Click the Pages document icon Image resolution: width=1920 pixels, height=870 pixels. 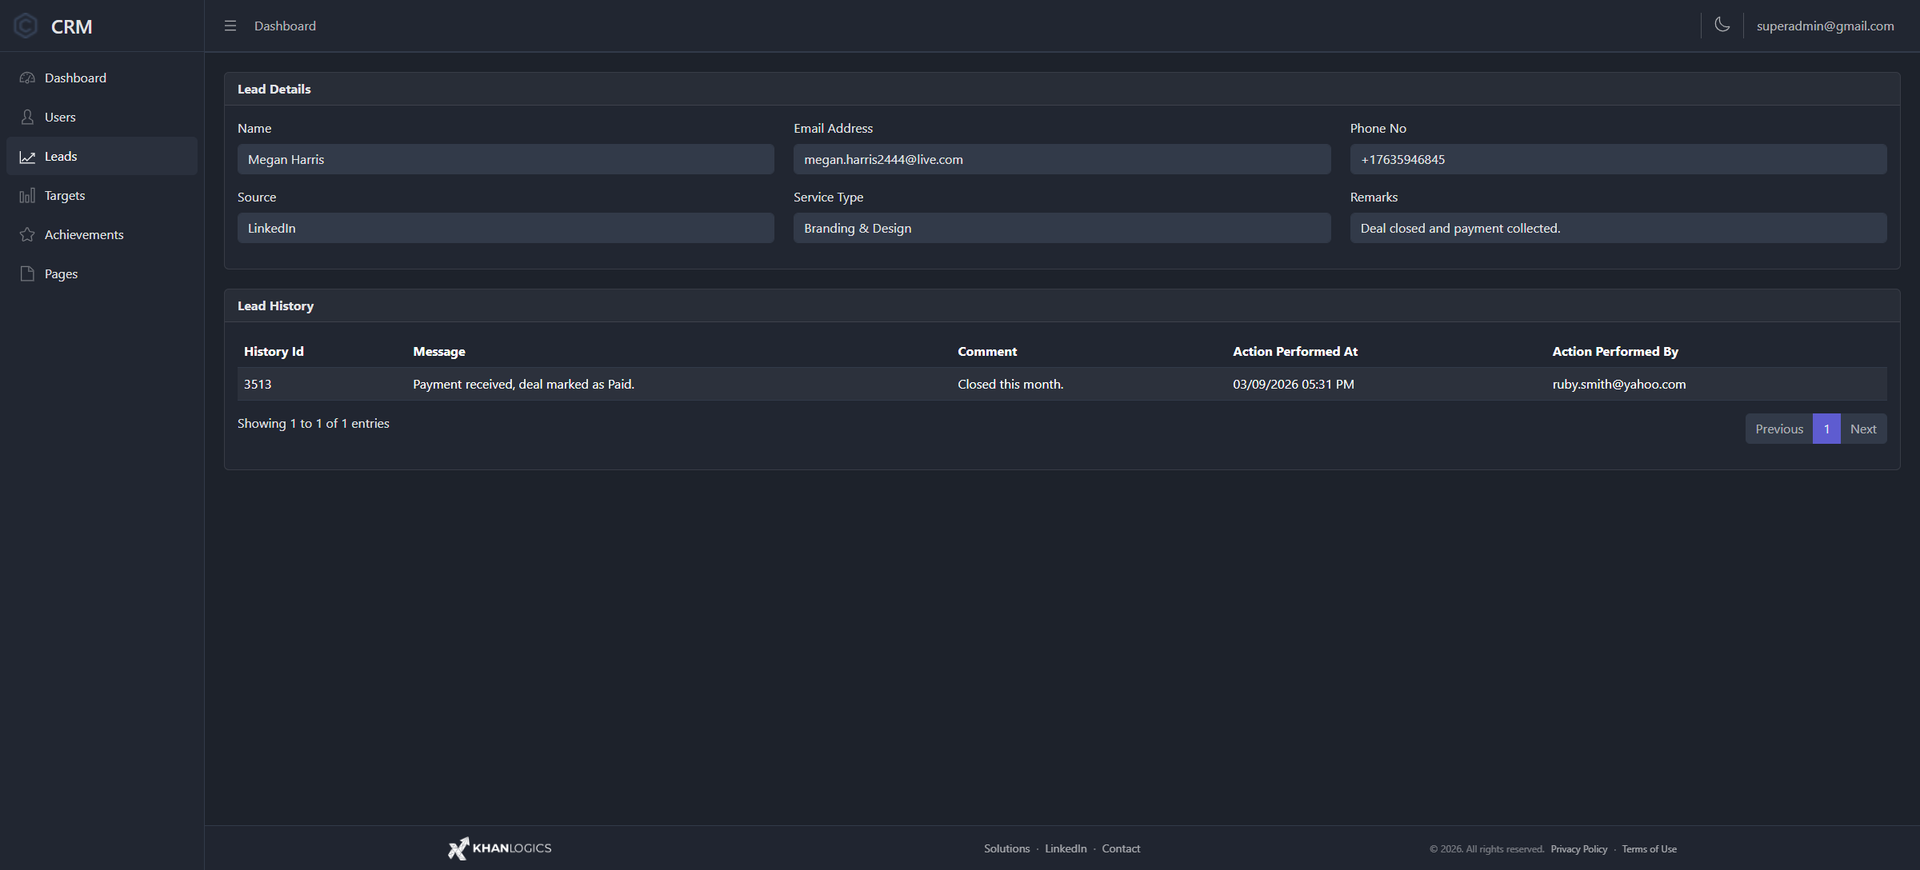pyautogui.click(x=27, y=274)
